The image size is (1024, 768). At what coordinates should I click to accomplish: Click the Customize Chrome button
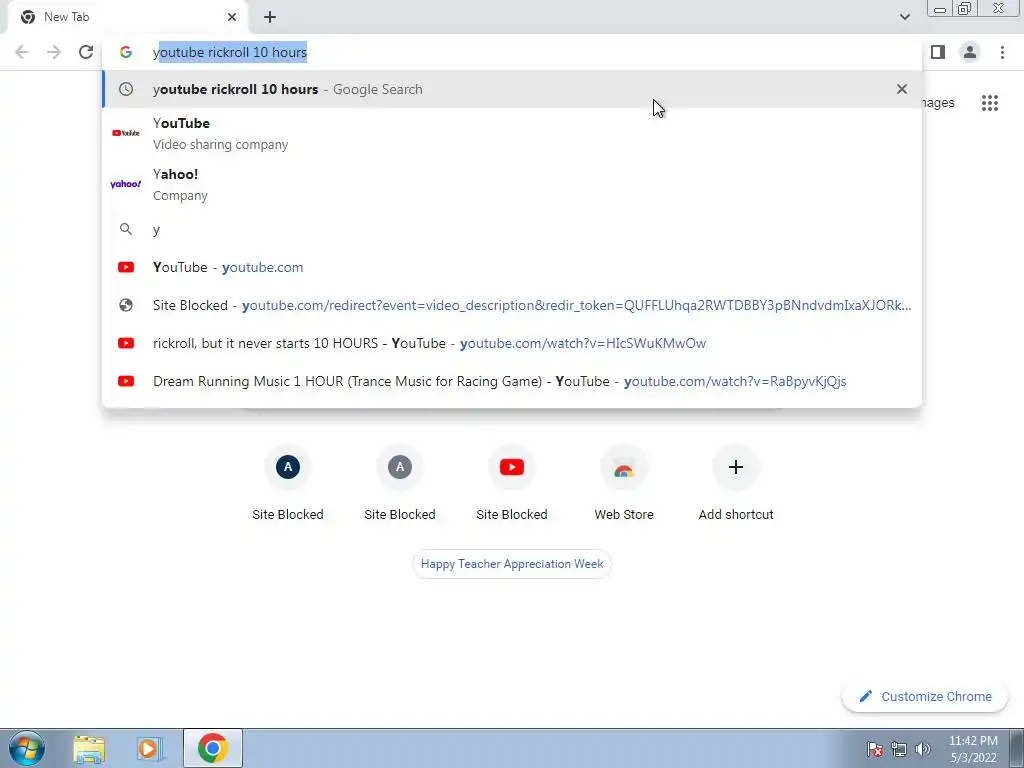click(925, 696)
